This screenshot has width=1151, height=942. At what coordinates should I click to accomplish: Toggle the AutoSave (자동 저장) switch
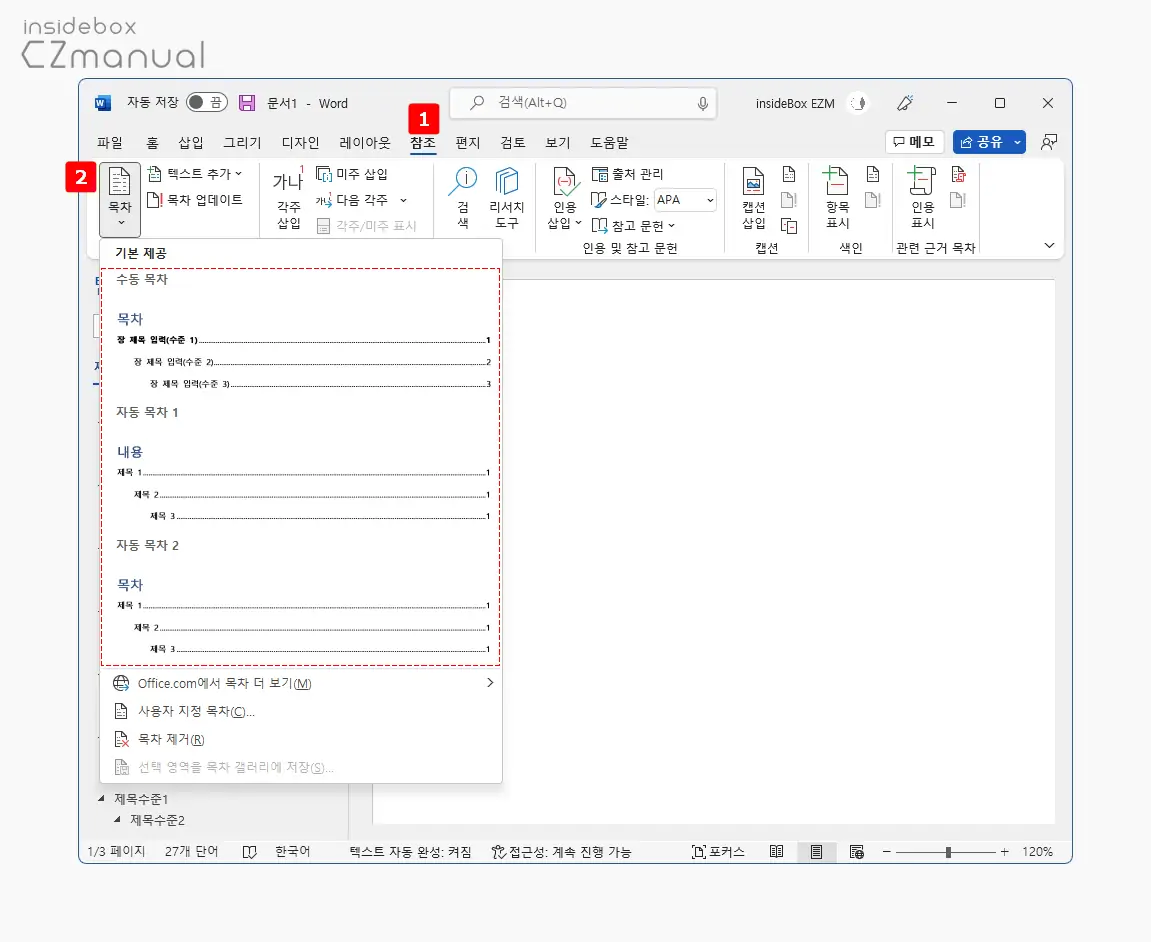pyautogui.click(x=206, y=103)
